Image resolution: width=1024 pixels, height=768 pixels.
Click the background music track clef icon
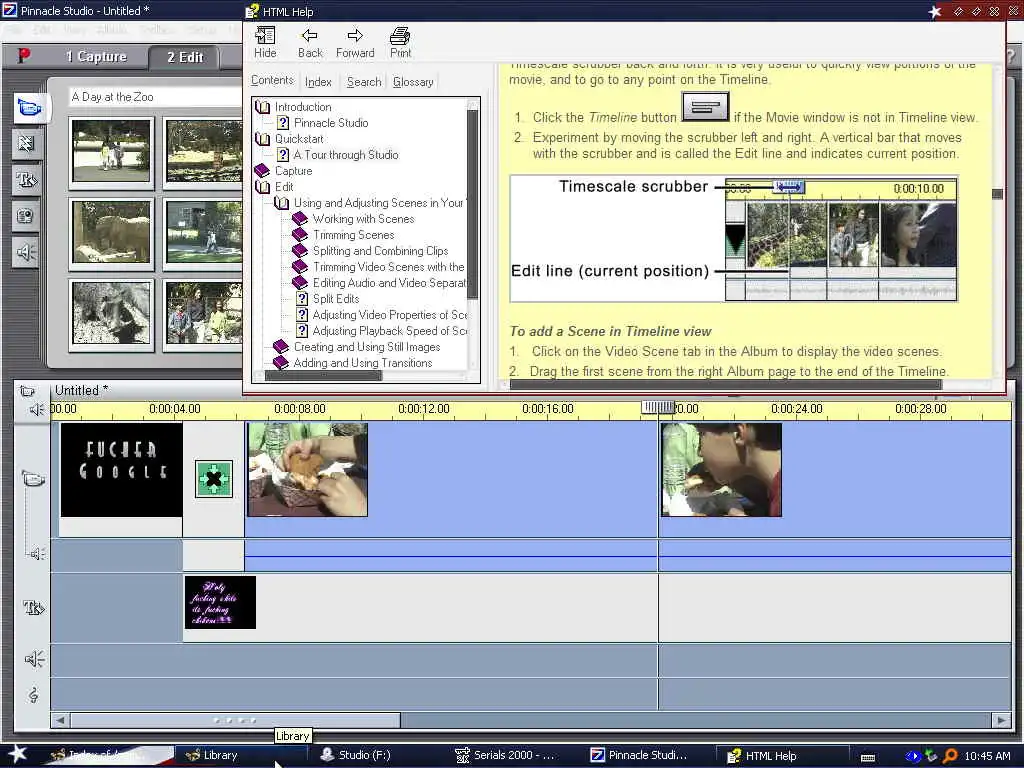[33, 695]
